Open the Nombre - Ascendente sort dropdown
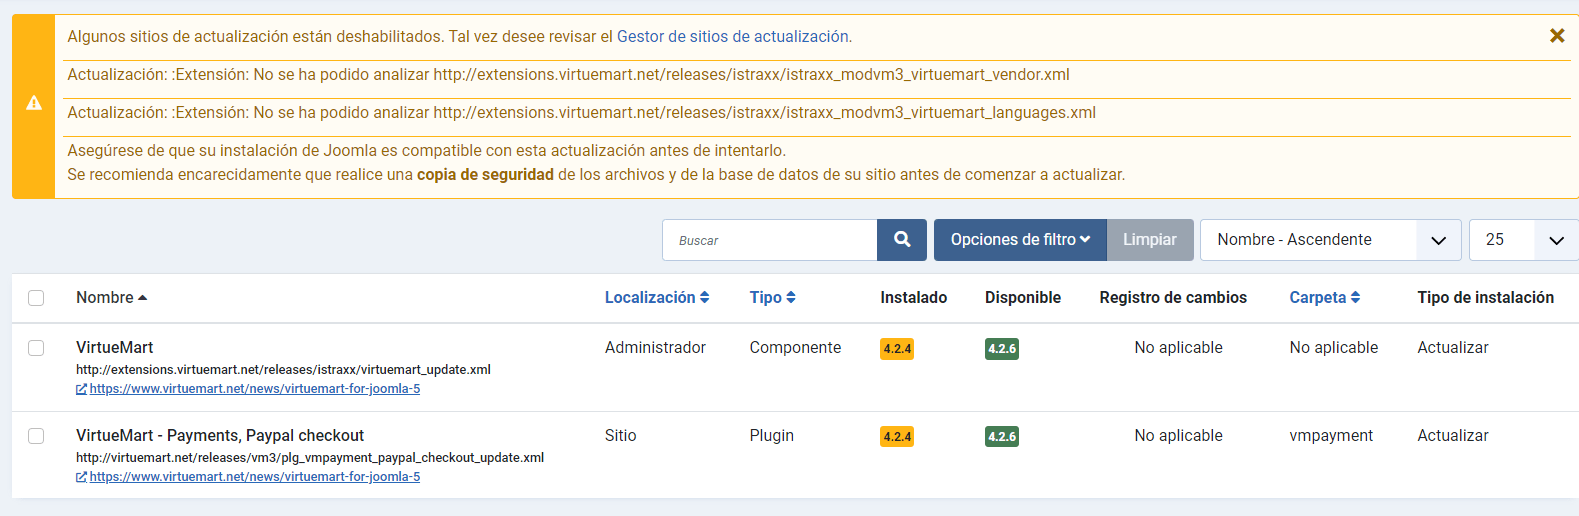 pyautogui.click(x=1331, y=240)
